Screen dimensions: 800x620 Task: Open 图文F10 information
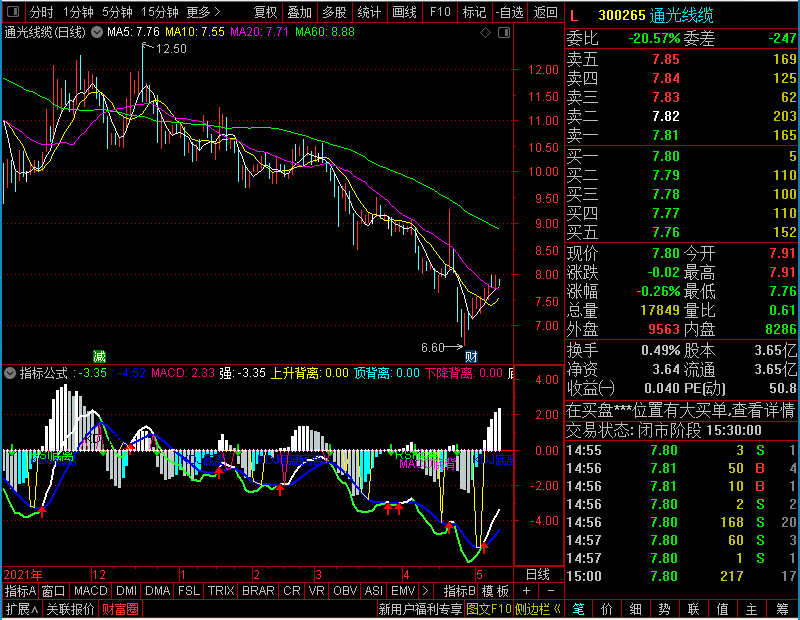coord(488,609)
